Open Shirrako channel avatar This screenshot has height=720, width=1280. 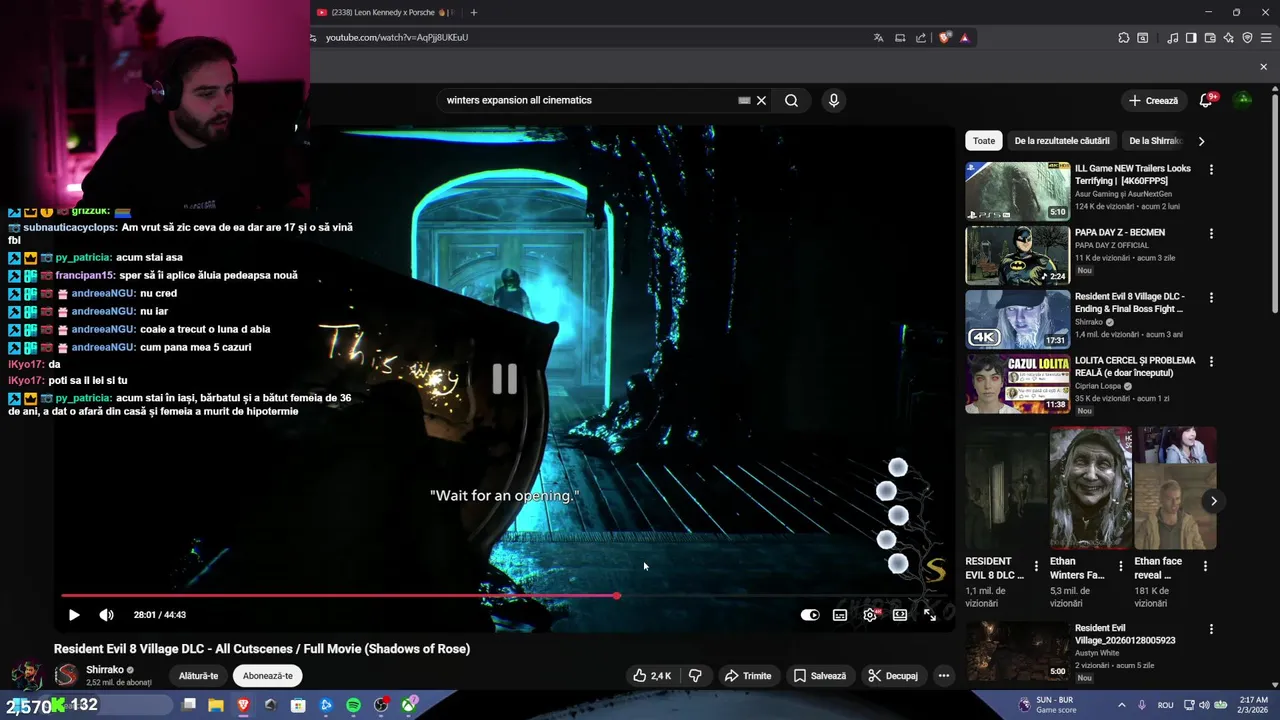coord(66,676)
